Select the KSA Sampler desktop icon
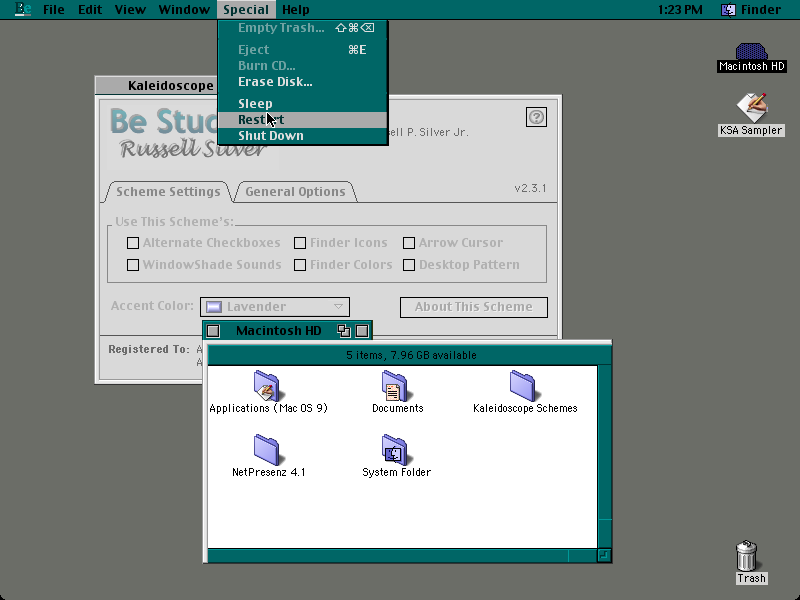The width and height of the screenshot is (800, 600). 751,107
